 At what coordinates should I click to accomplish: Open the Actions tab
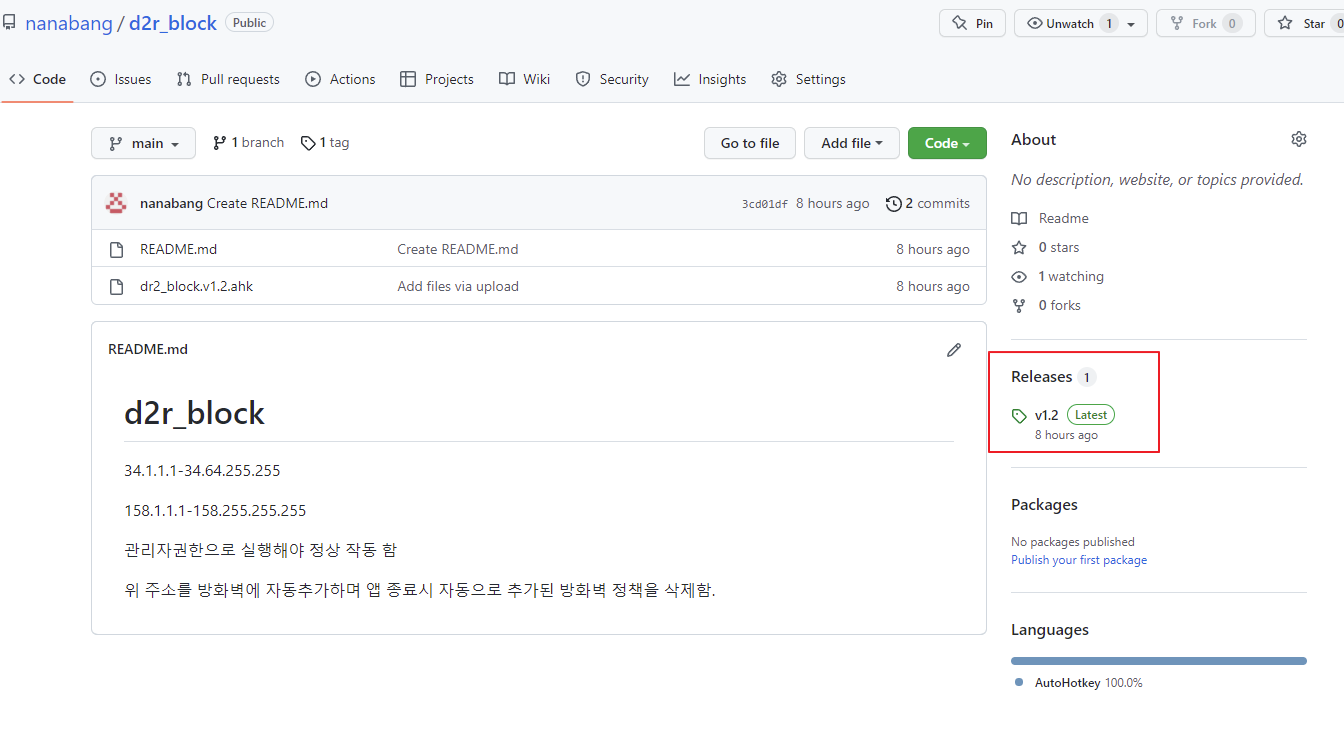(340, 79)
